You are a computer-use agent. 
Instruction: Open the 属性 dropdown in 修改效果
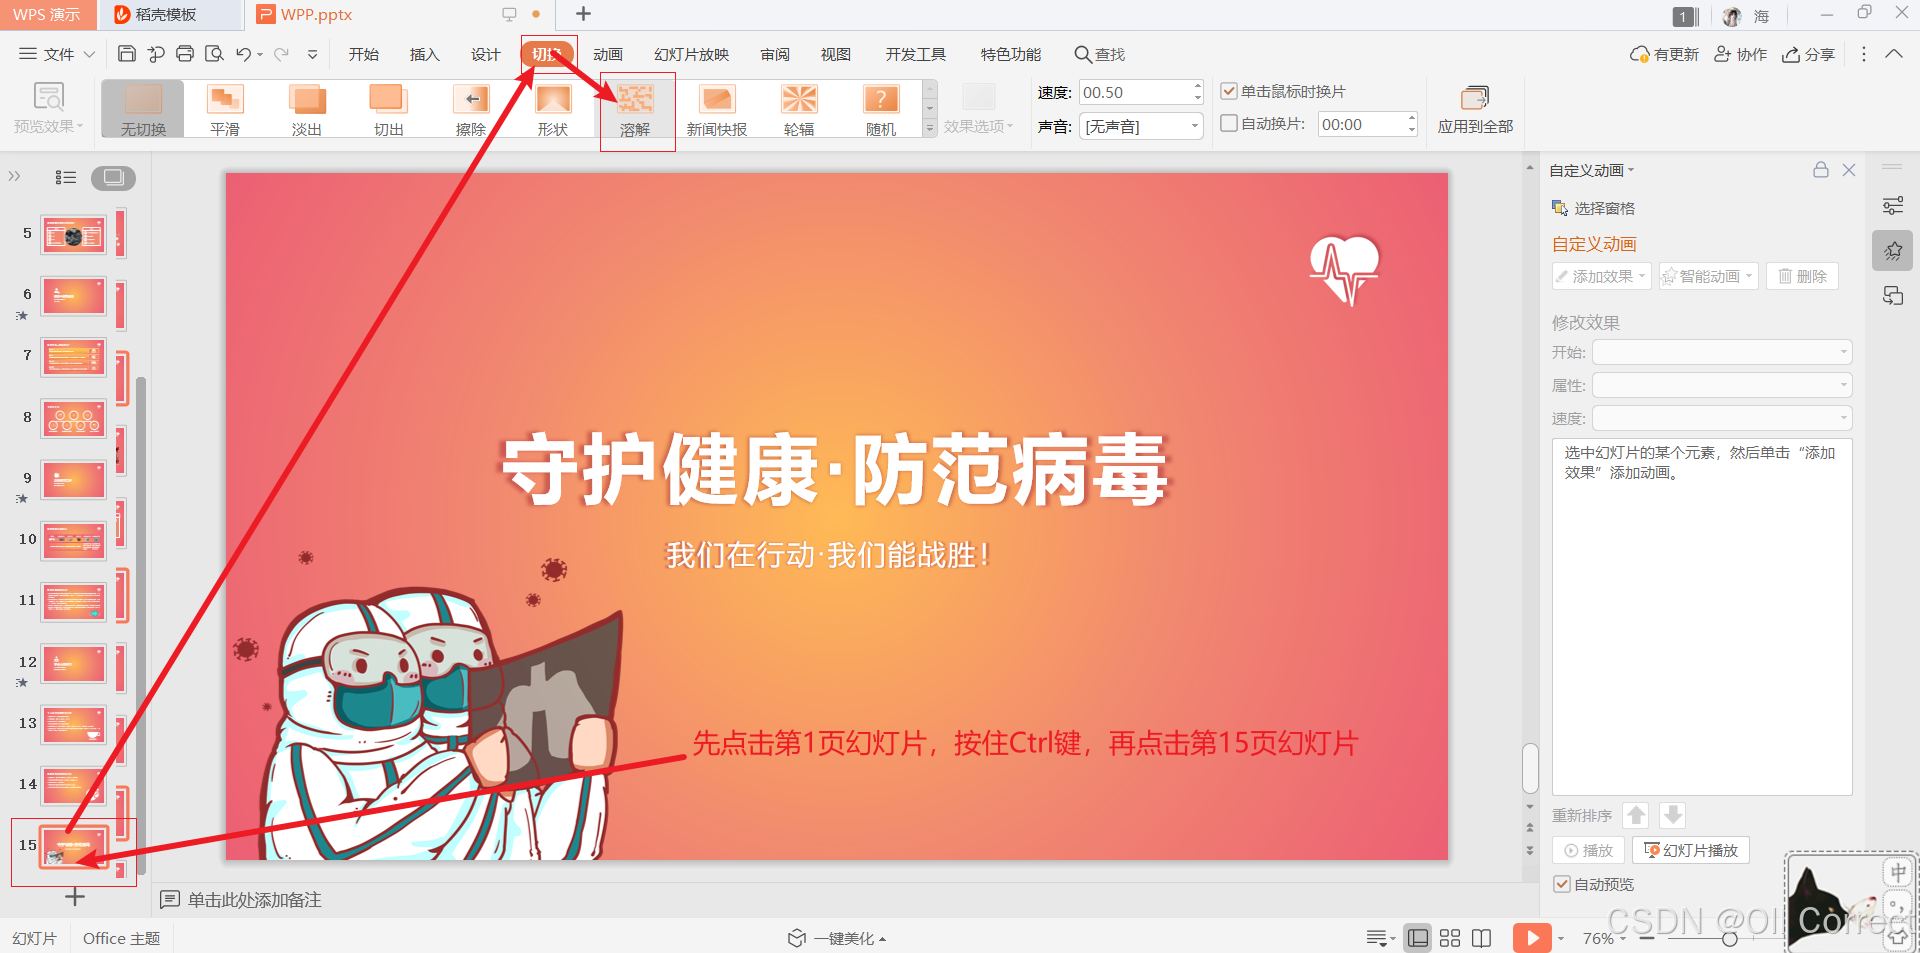click(x=1722, y=385)
